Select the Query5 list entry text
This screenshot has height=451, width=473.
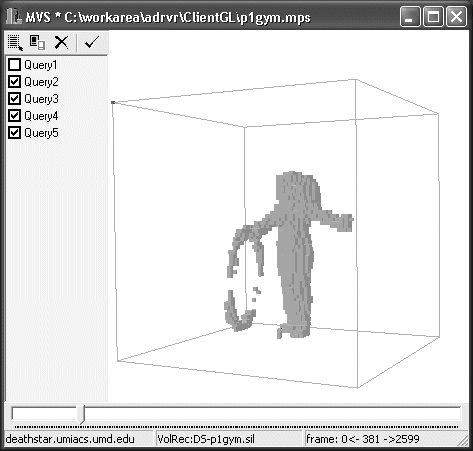(41, 133)
